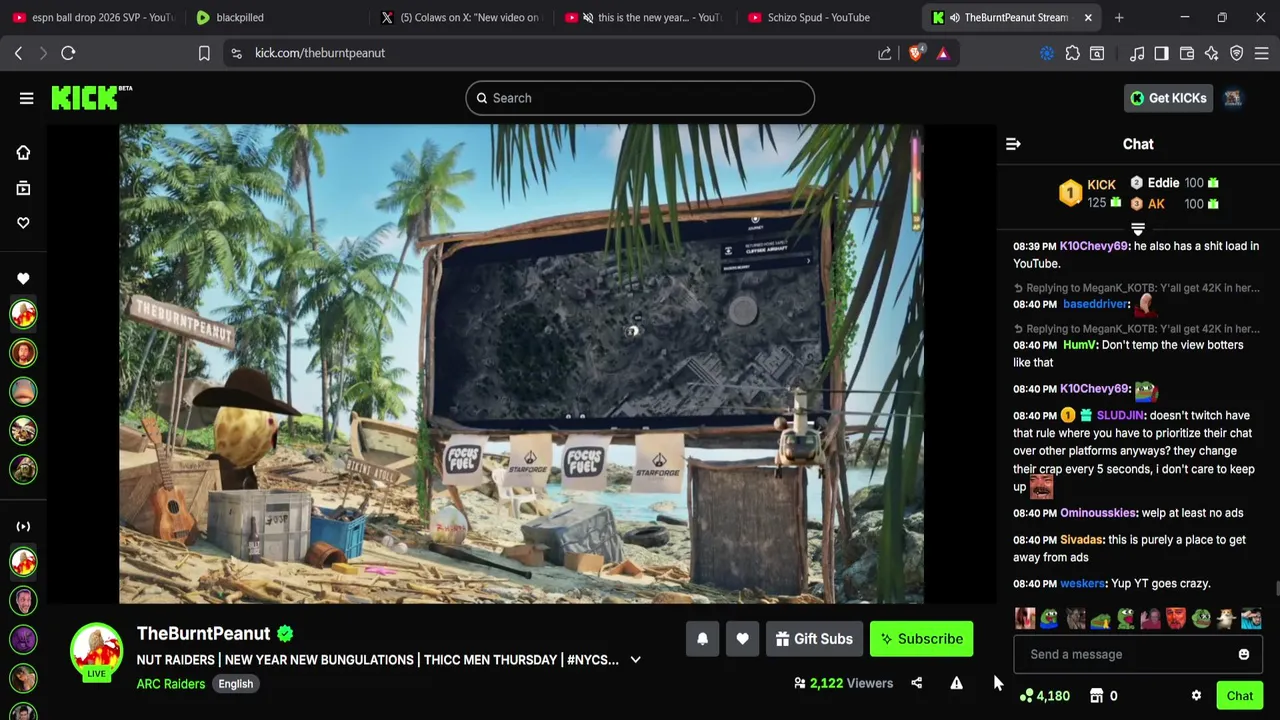Bookmark this page icon
Viewport: 1280px width, 720px height.
coord(204,53)
